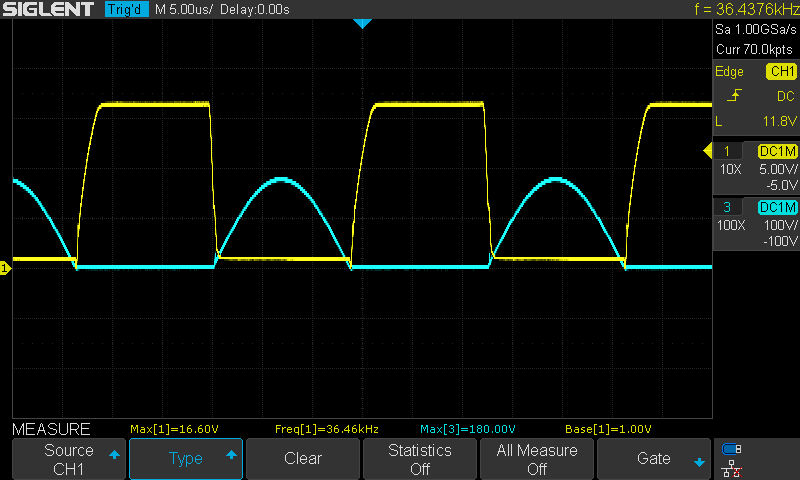Click the Curr 70.0kpts memory depth text
This screenshot has height=480, width=800.
(754, 49)
